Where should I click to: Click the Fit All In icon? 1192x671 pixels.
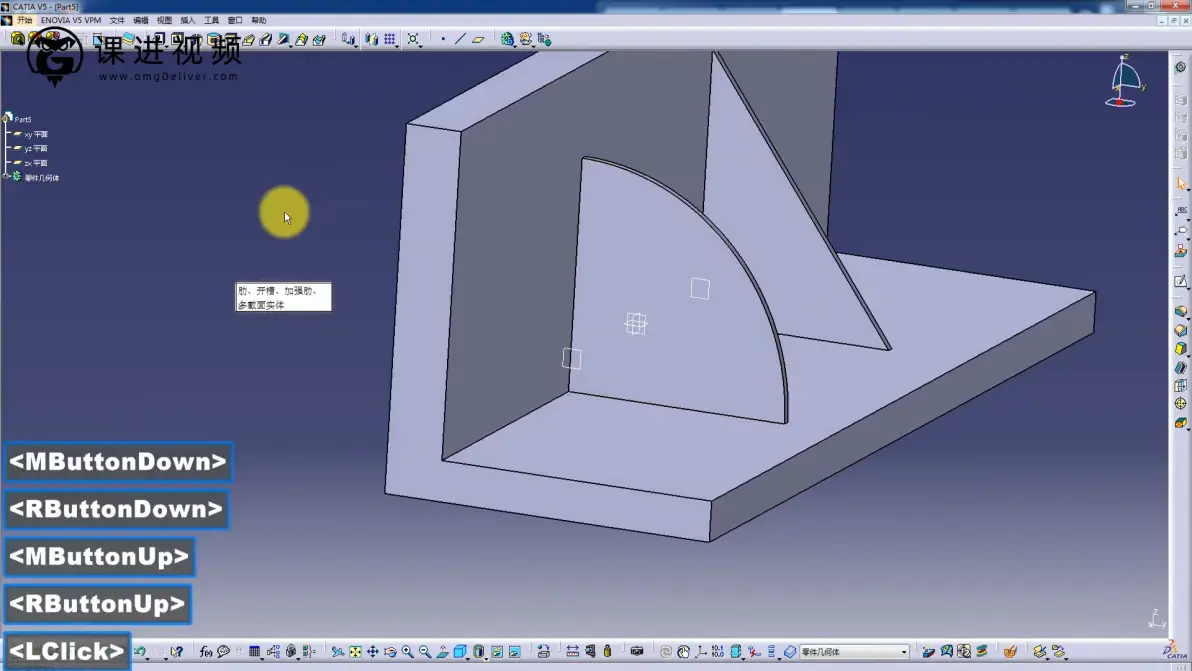coord(355,652)
